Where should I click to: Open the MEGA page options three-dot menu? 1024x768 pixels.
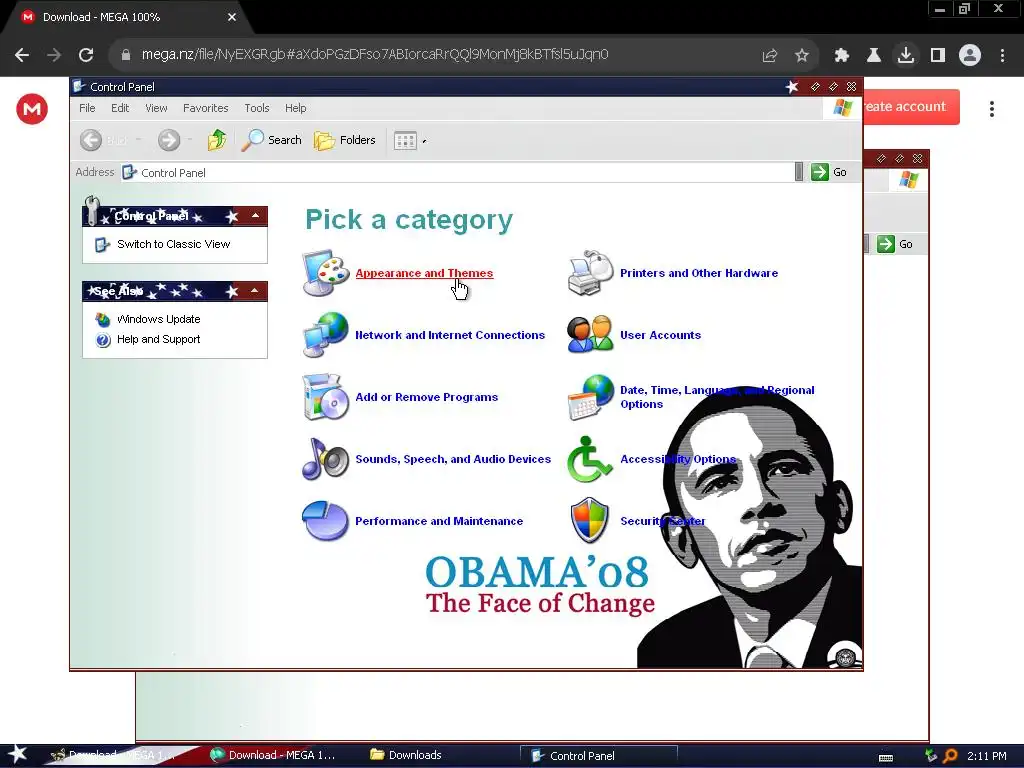pos(991,109)
